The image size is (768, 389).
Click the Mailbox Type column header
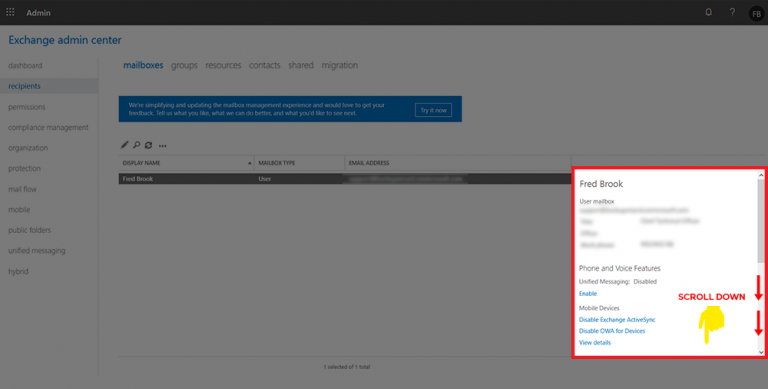(299, 163)
